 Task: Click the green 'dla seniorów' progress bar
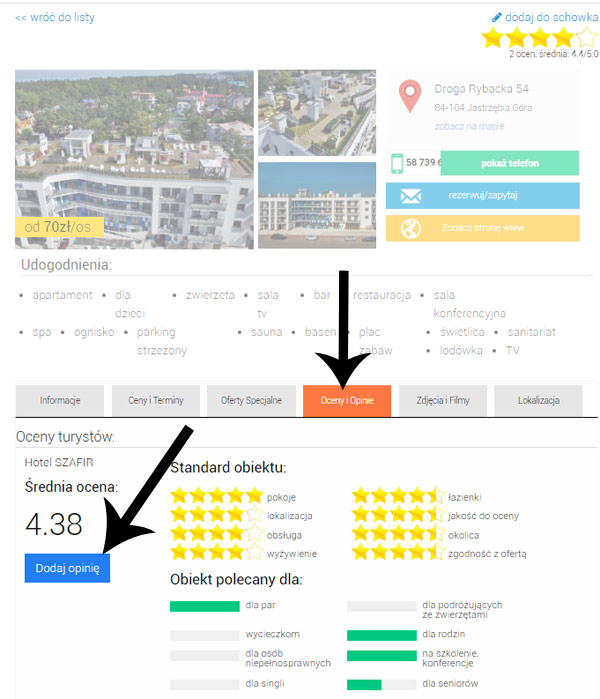coord(364,684)
